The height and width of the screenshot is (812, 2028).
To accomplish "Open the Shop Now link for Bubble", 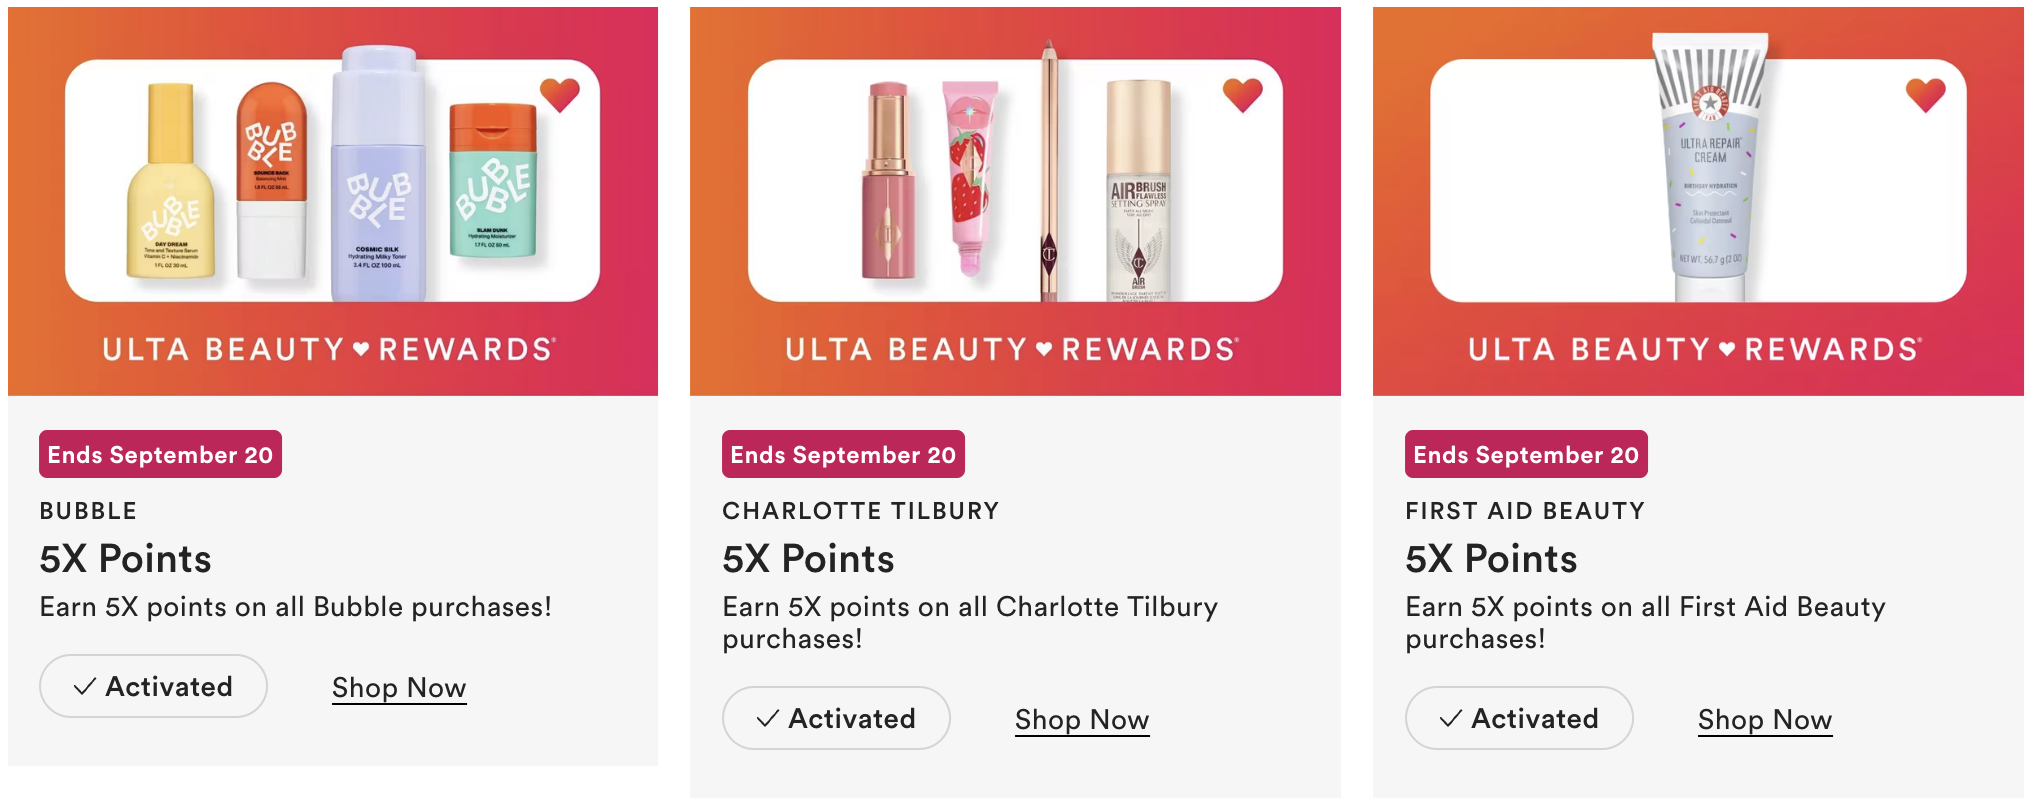I will pyautogui.click(x=399, y=688).
